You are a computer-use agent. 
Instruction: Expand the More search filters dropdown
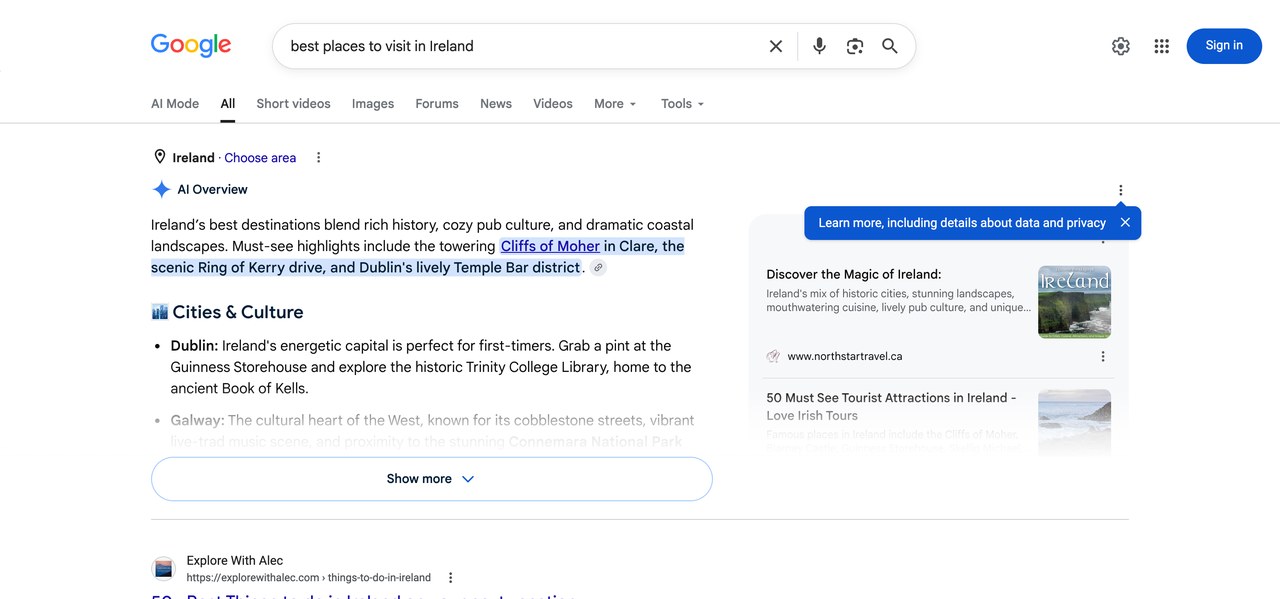(615, 103)
